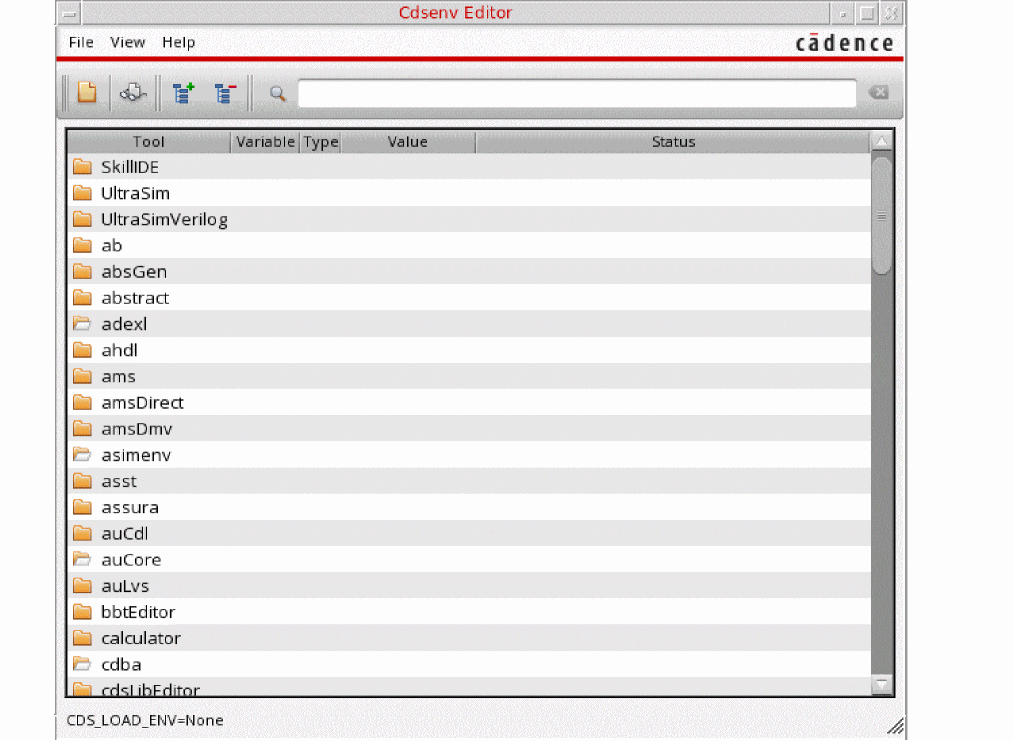Select the UltraSim tool name
The image size is (1013, 741).
(136, 193)
